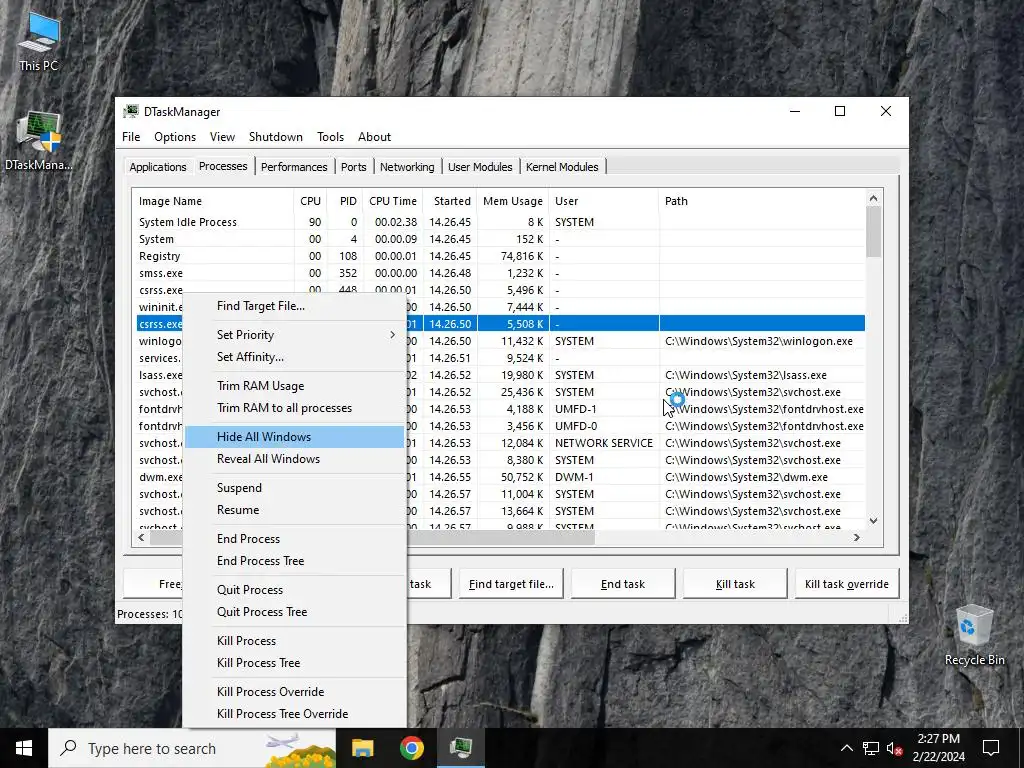This screenshot has height=768, width=1024.
Task: Open the Tools menu
Action: (x=330, y=136)
